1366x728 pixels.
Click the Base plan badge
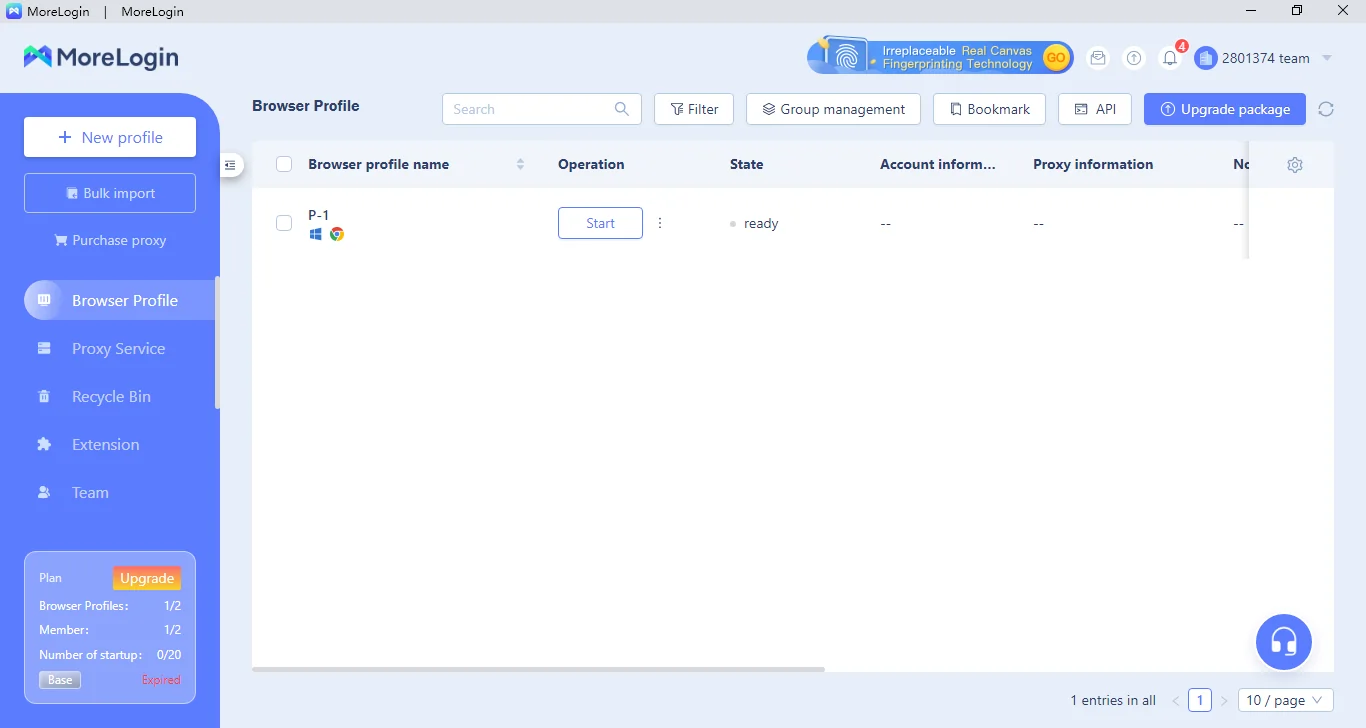pyautogui.click(x=60, y=680)
